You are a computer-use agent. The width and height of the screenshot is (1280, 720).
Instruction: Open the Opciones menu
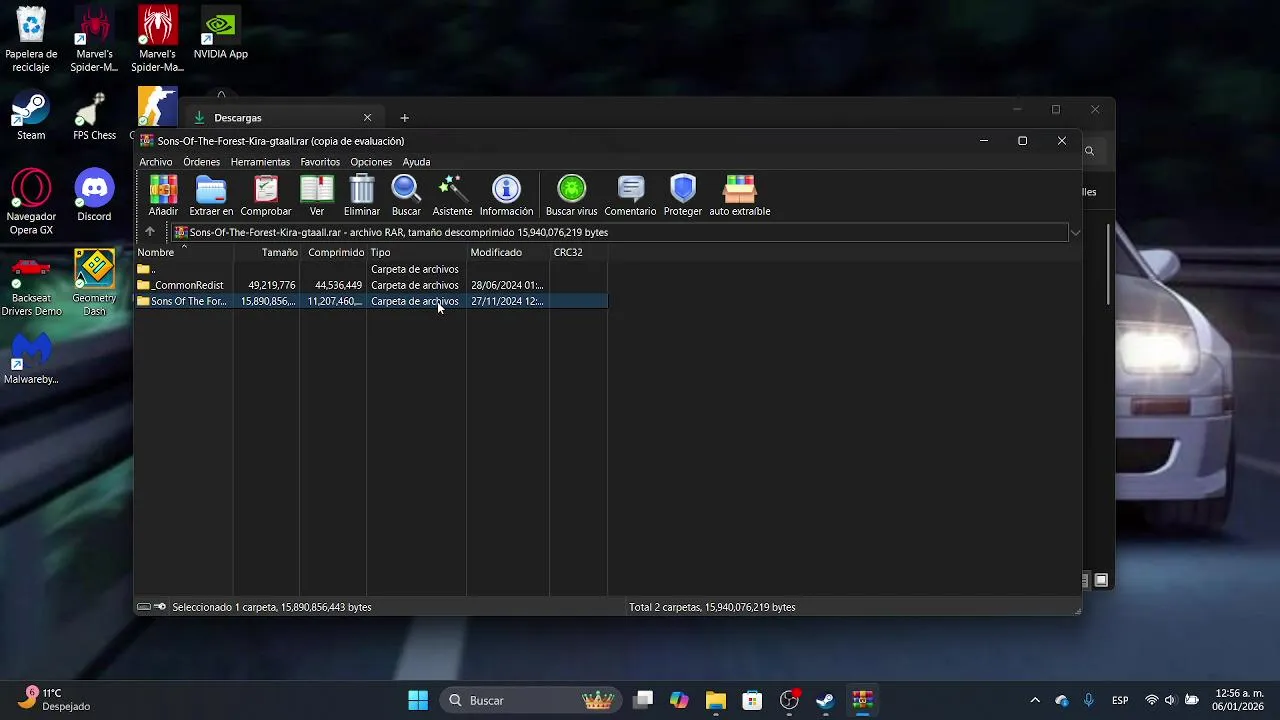[371, 162]
